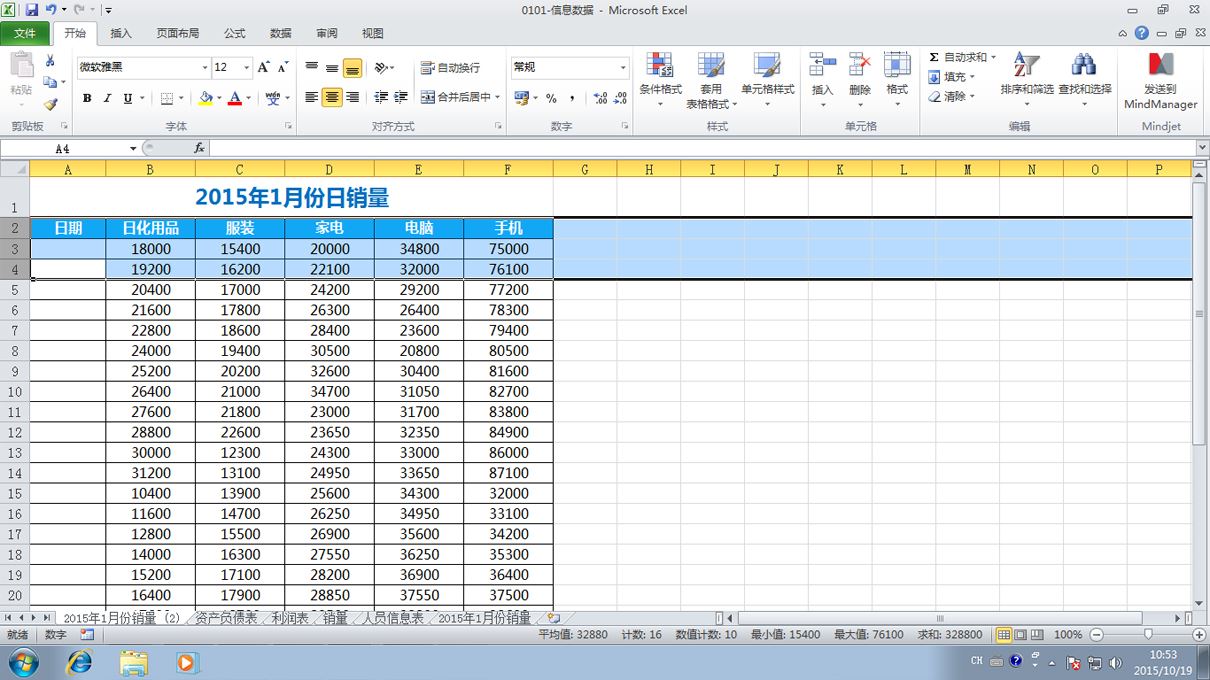Expand the 填充 fill dropdown
The image size is (1210, 680).
tap(972, 77)
